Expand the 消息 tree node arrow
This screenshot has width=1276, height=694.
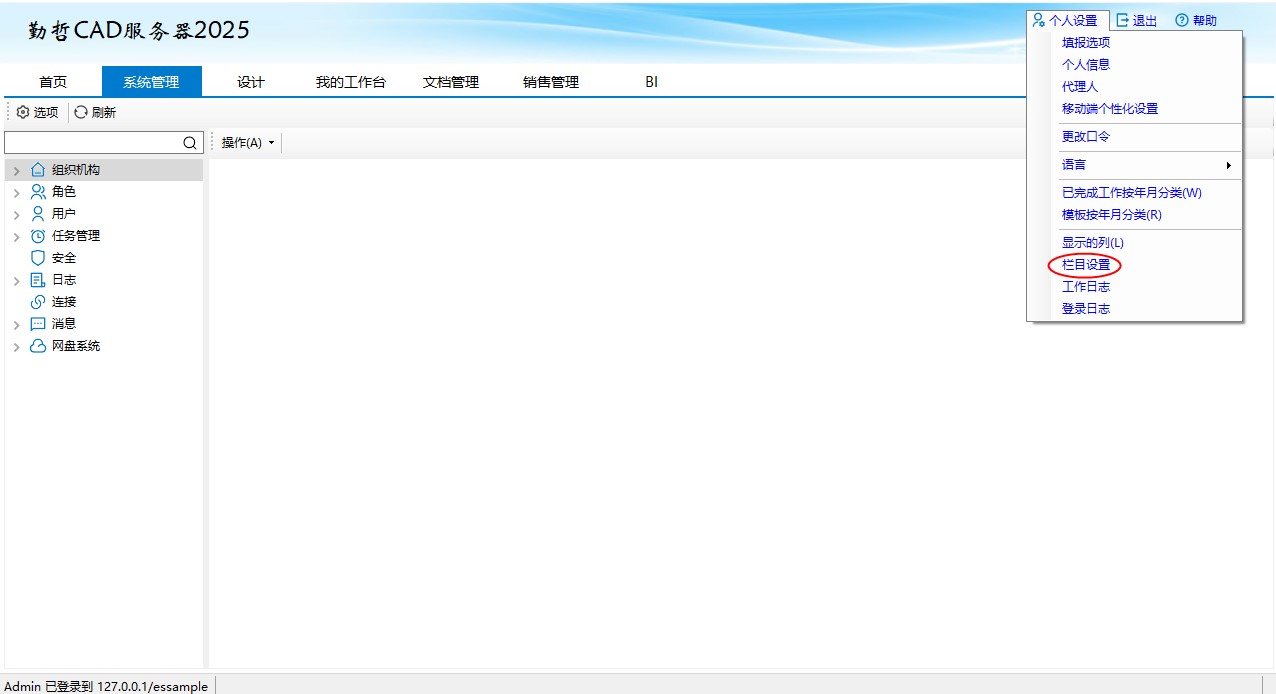coord(16,324)
